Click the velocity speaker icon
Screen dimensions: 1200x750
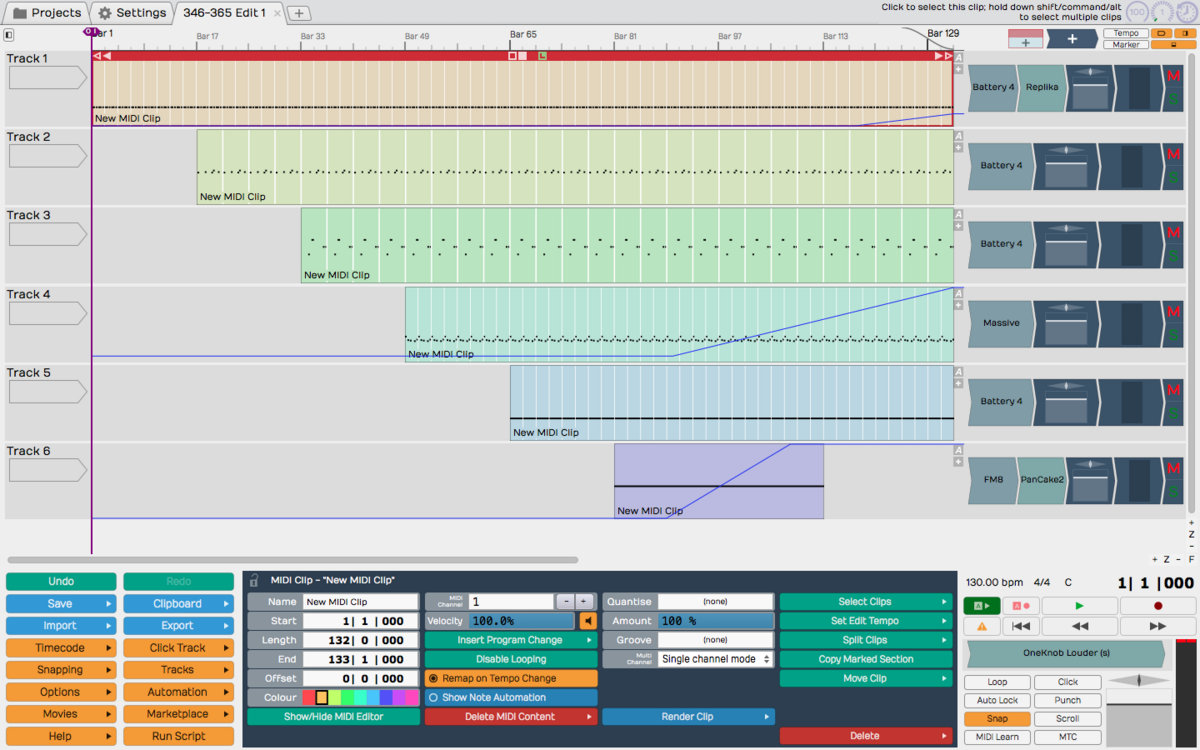coord(588,621)
